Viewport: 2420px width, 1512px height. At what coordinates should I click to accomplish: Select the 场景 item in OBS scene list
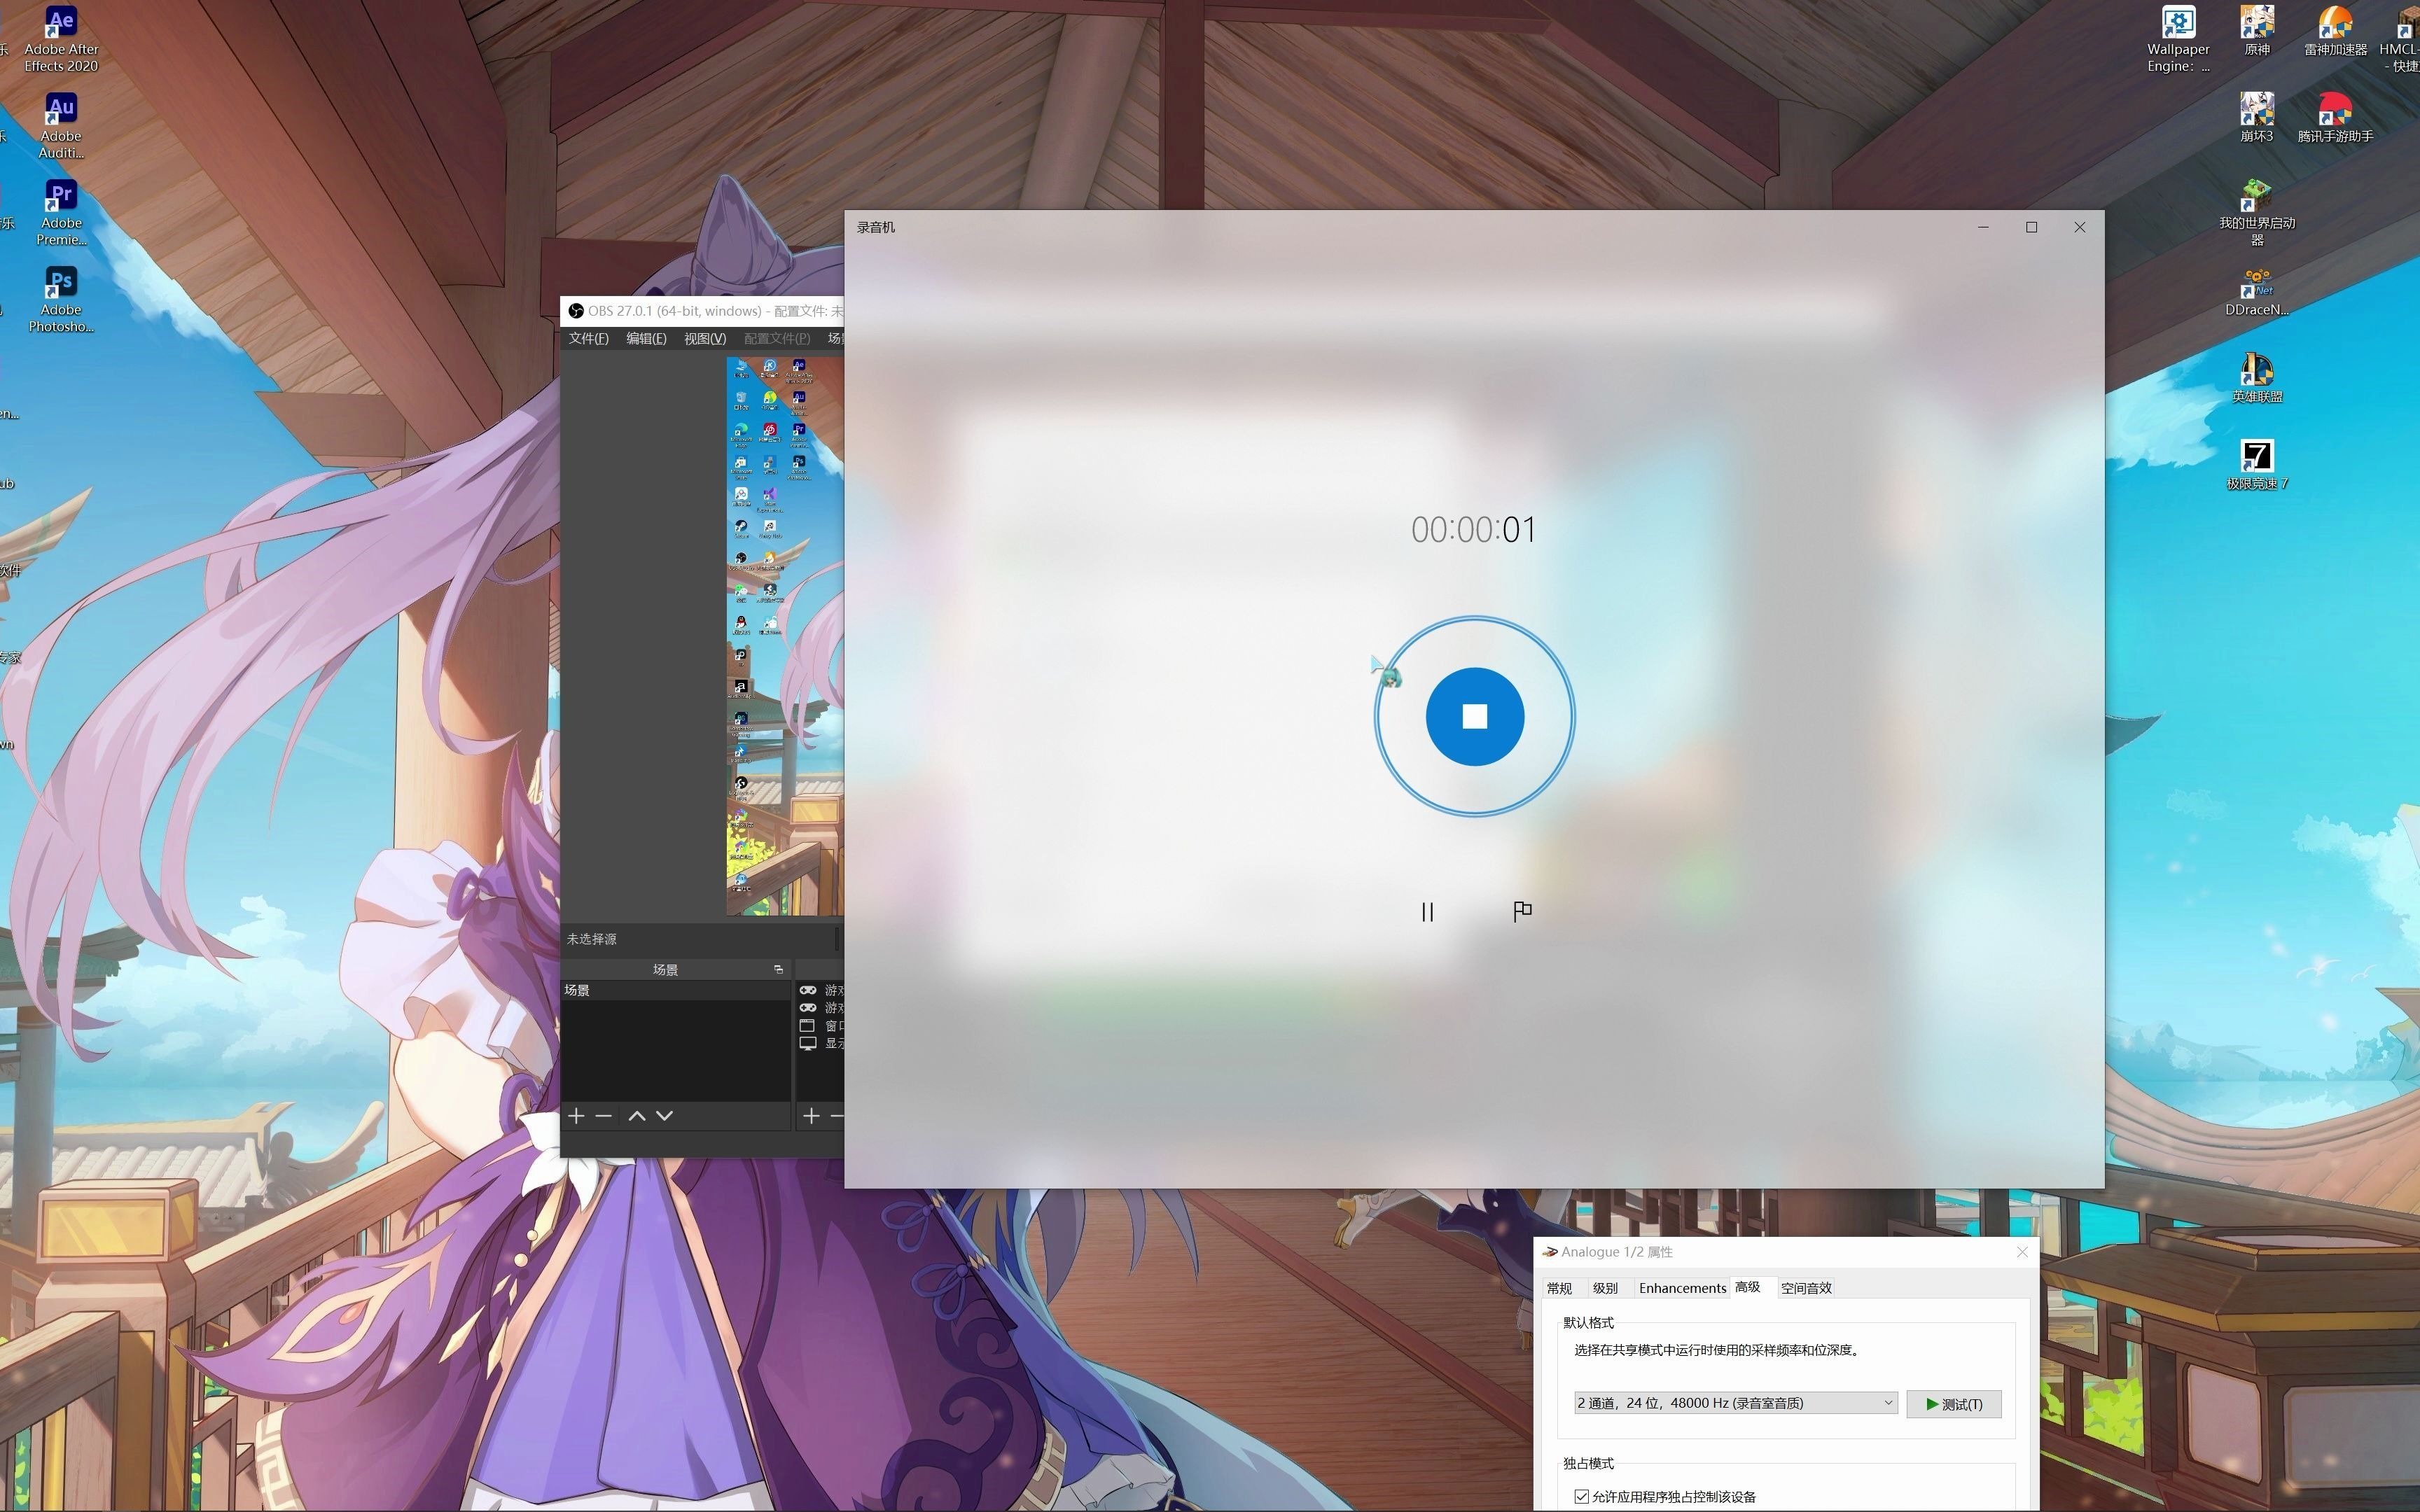pos(675,990)
